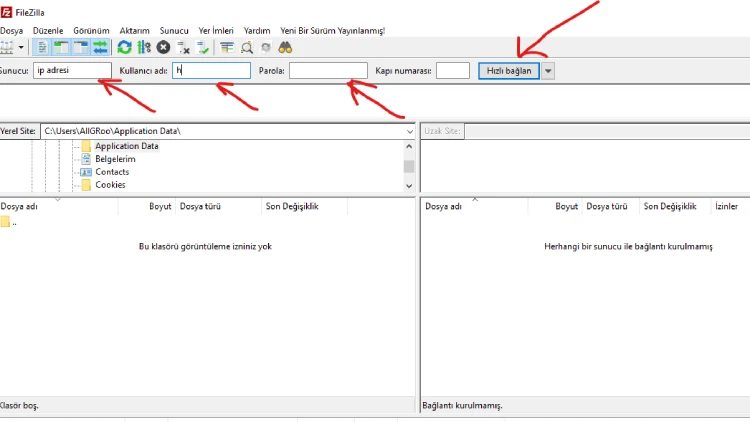Image resolution: width=750 pixels, height=422 pixels.
Task: Cancel the current operation icon
Action: [x=163, y=47]
